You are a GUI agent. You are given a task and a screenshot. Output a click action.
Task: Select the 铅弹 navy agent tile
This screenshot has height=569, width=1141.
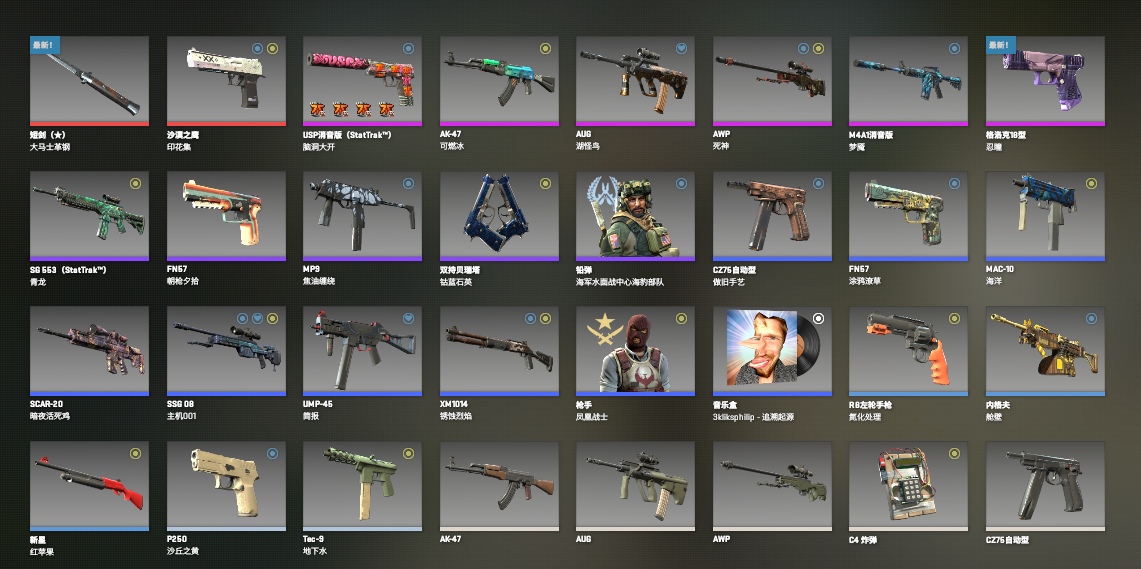point(635,216)
